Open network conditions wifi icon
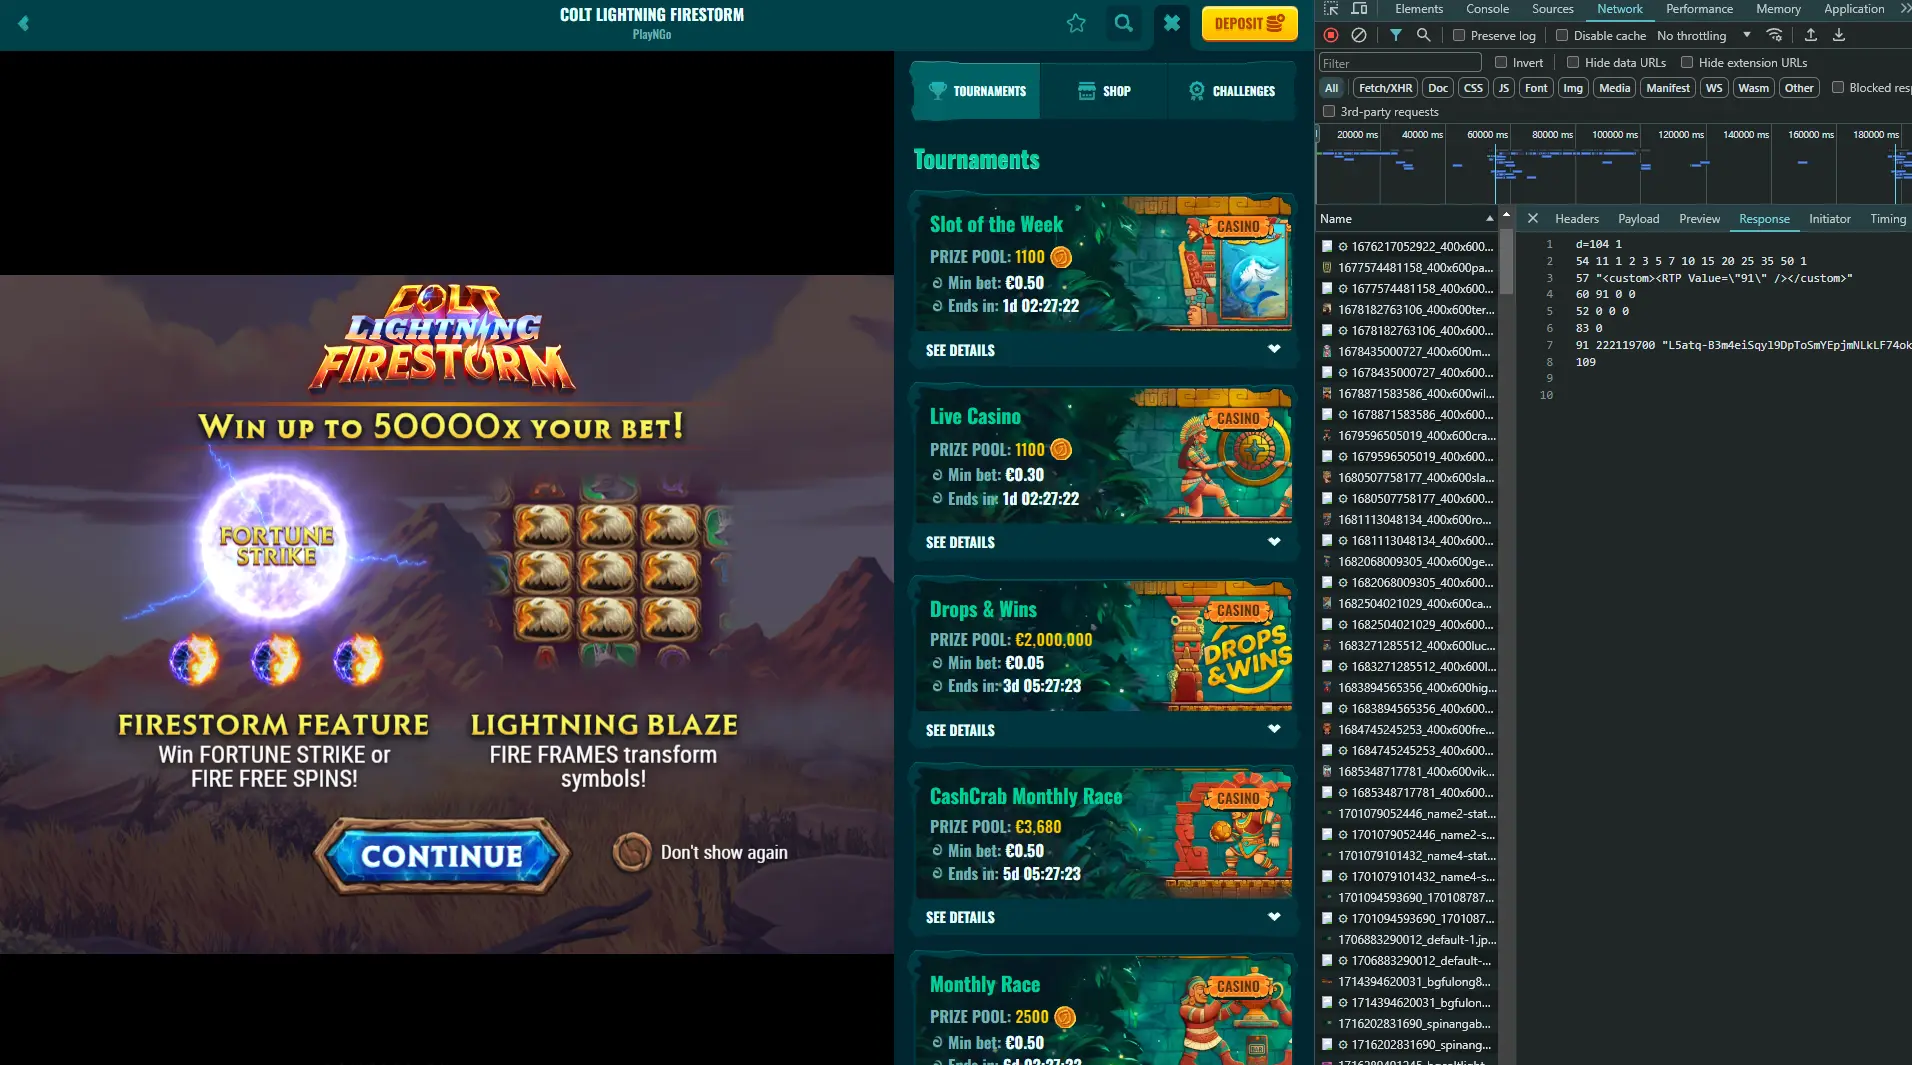 (1775, 35)
